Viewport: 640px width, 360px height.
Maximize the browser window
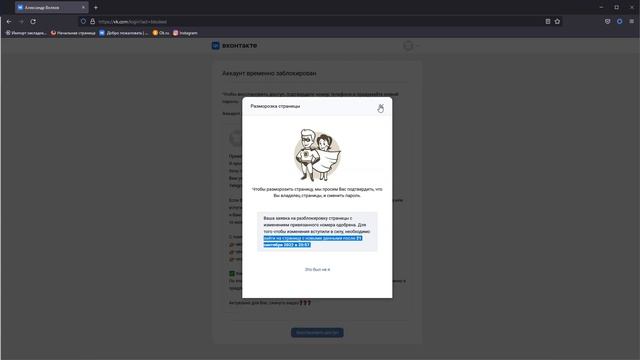click(616, 7)
